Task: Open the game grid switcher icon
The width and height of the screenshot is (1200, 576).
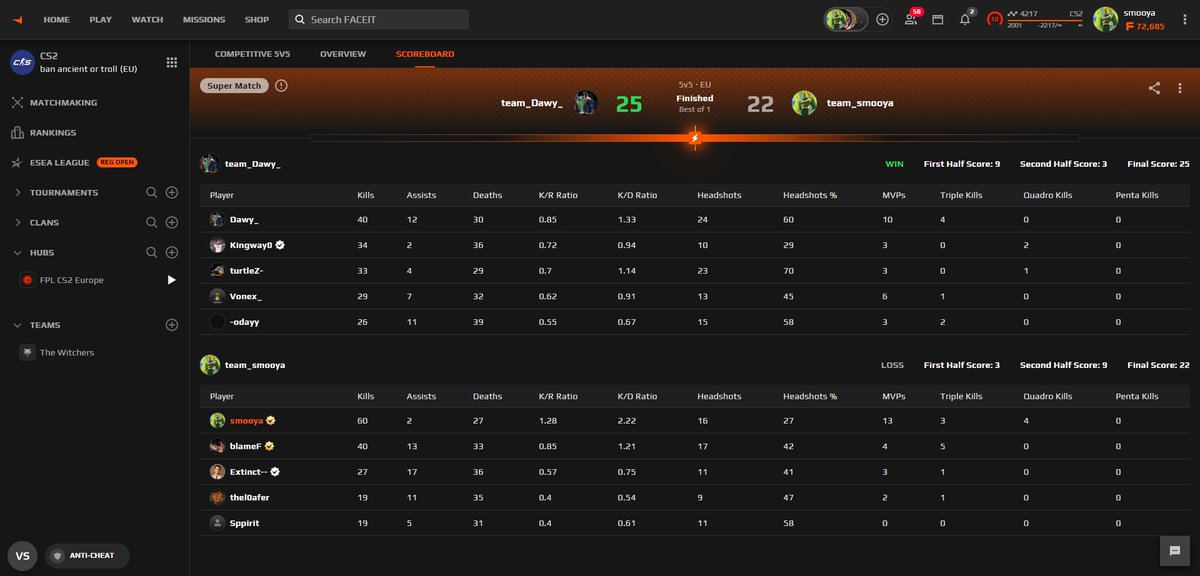Action: click(x=172, y=62)
